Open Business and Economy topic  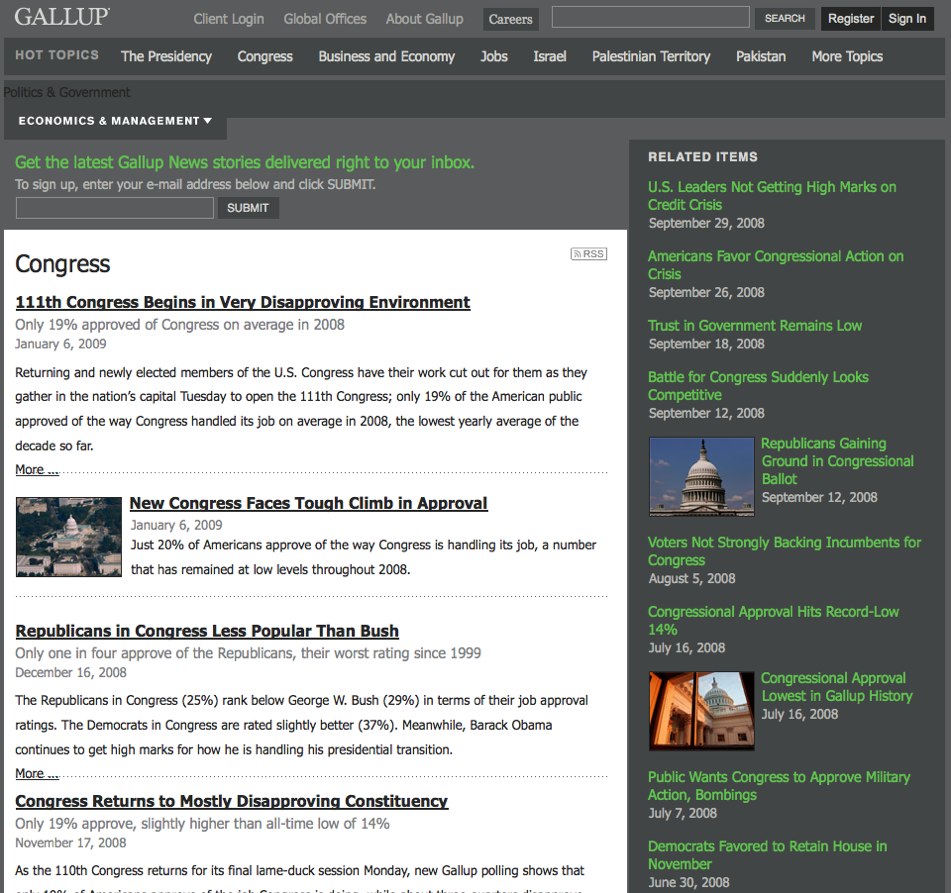click(x=386, y=56)
